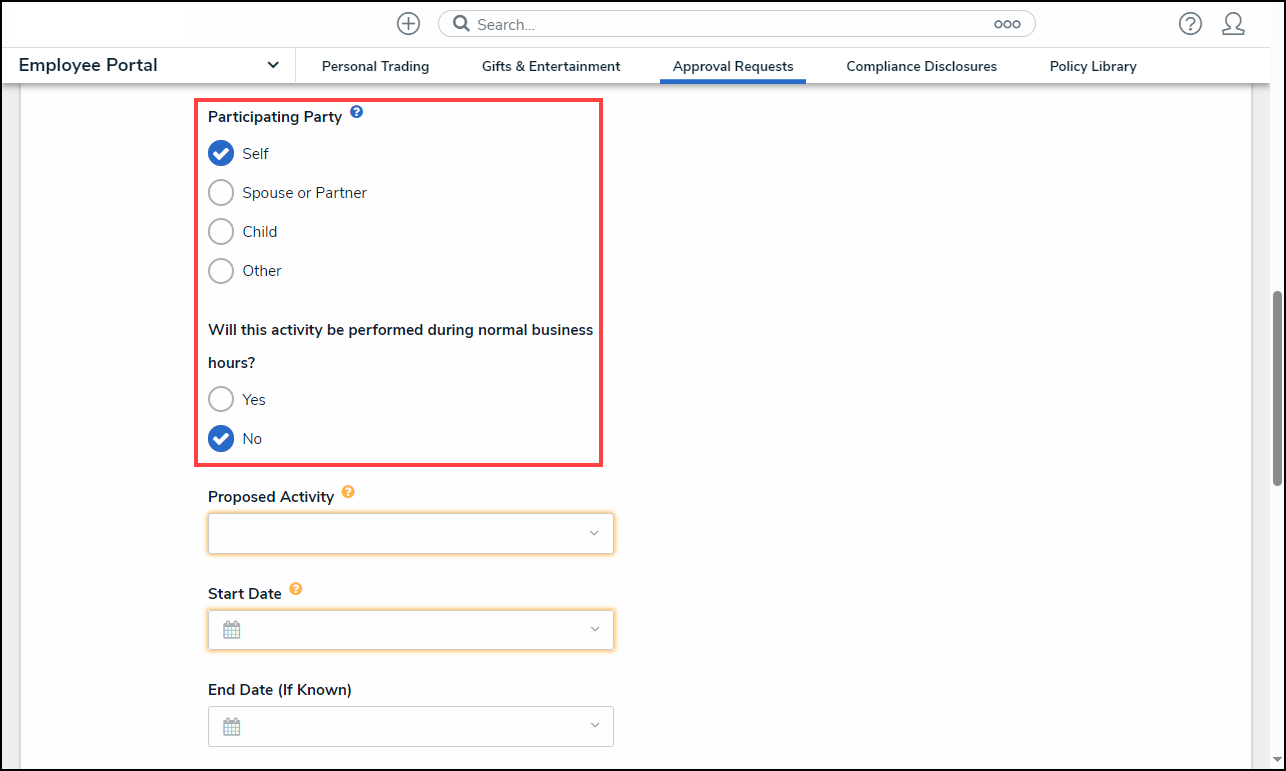Choose Yes for normal business hours
Viewport: 1286px width, 771px height.
221,399
